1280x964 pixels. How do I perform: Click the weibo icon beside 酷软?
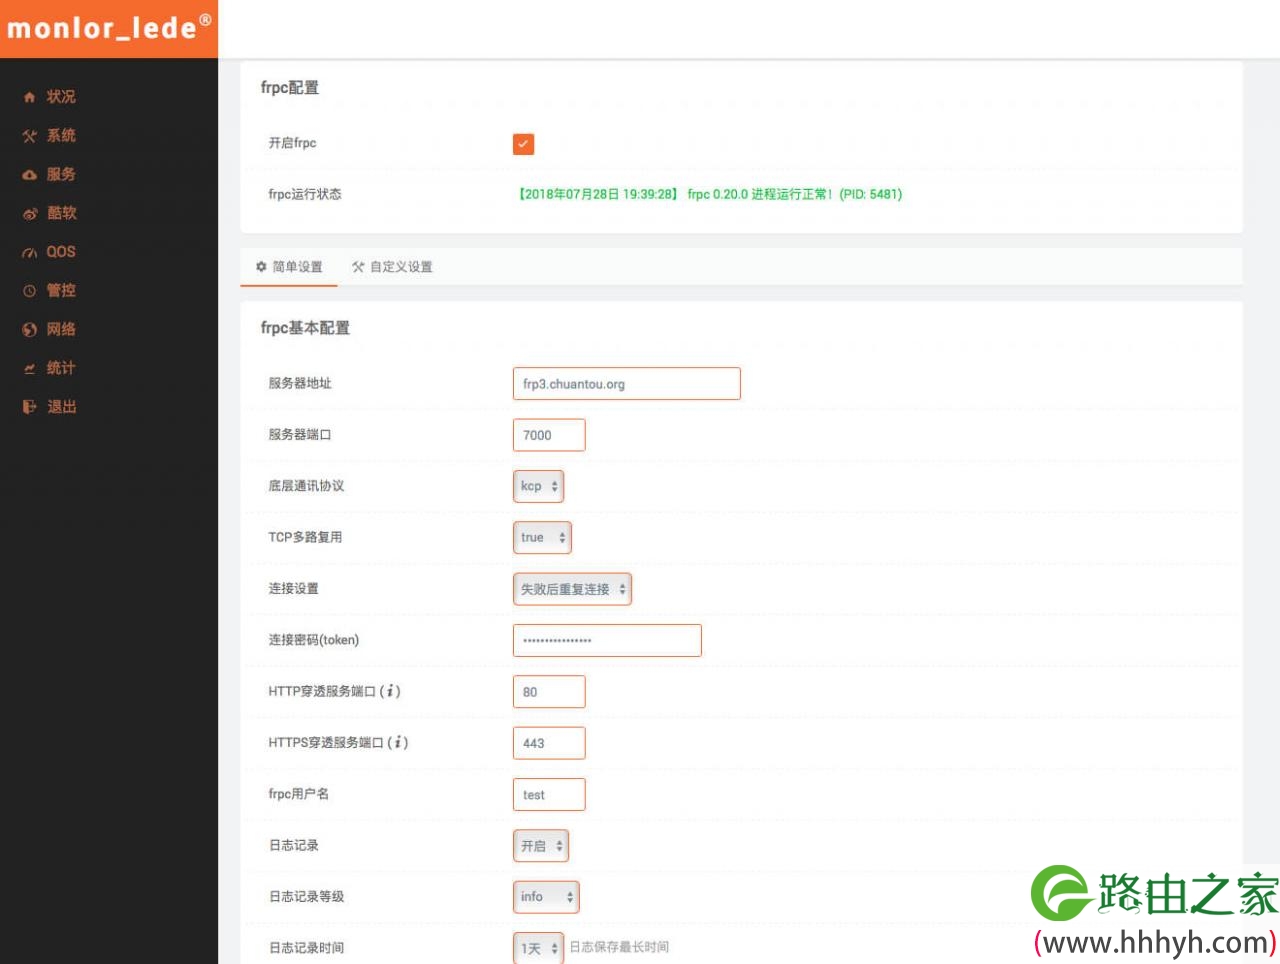pos(29,214)
